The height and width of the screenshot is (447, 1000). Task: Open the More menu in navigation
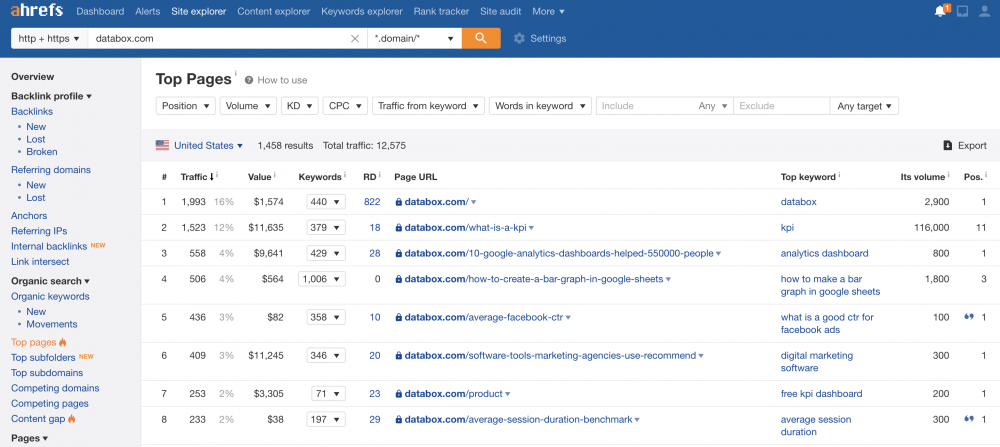tap(548, 12)
